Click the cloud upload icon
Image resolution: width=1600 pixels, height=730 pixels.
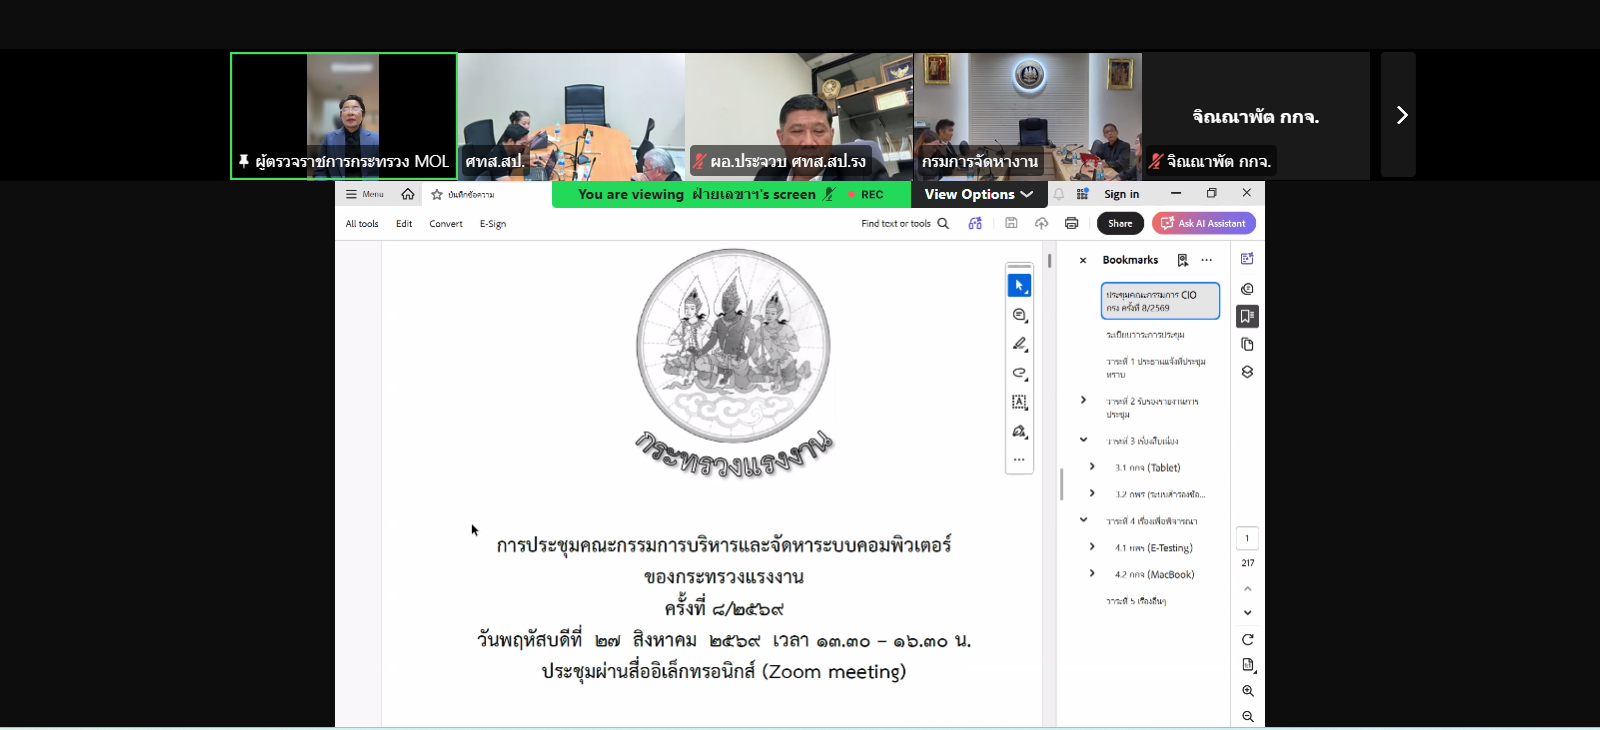[1041, 223]
